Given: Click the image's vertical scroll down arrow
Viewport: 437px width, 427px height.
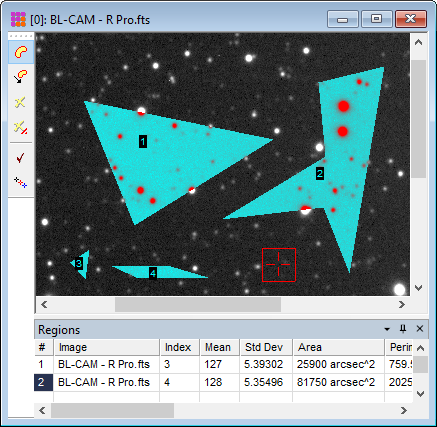Looking at the screenshot, I should click(x=419, y=287).
